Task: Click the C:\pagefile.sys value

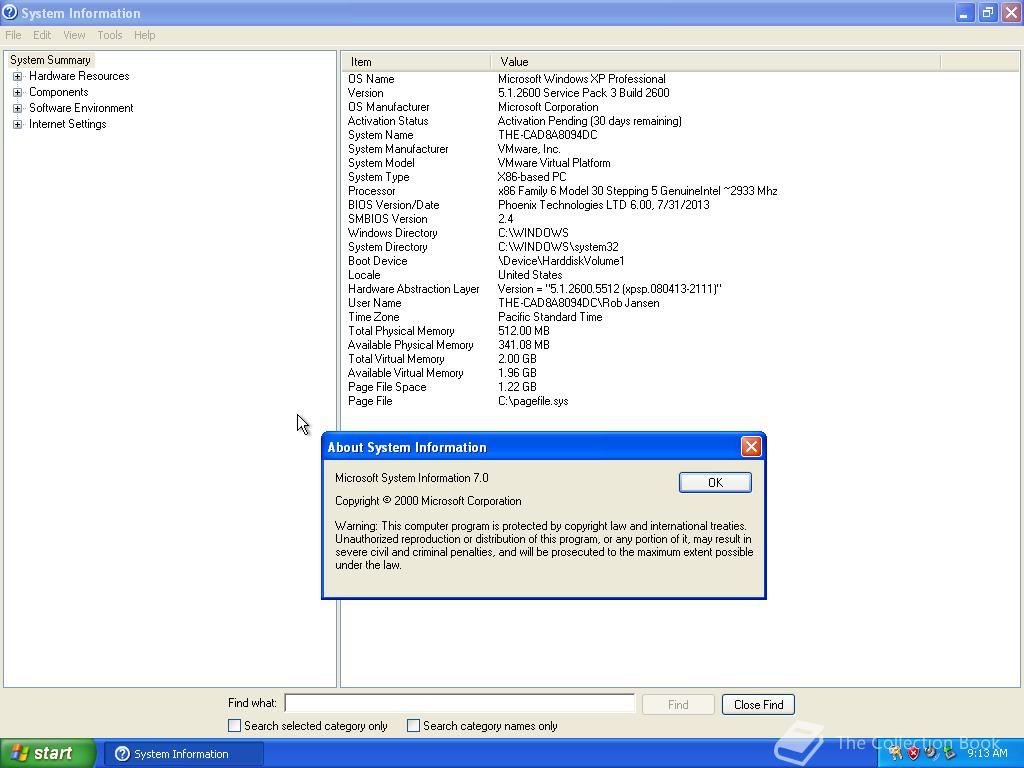Action: (x=533, y=402)
